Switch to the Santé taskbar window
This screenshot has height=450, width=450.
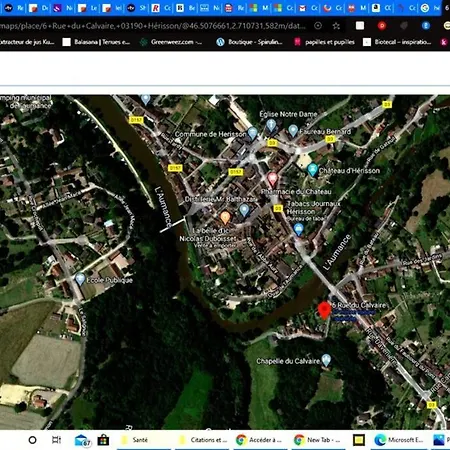click(x=135, y=440)
